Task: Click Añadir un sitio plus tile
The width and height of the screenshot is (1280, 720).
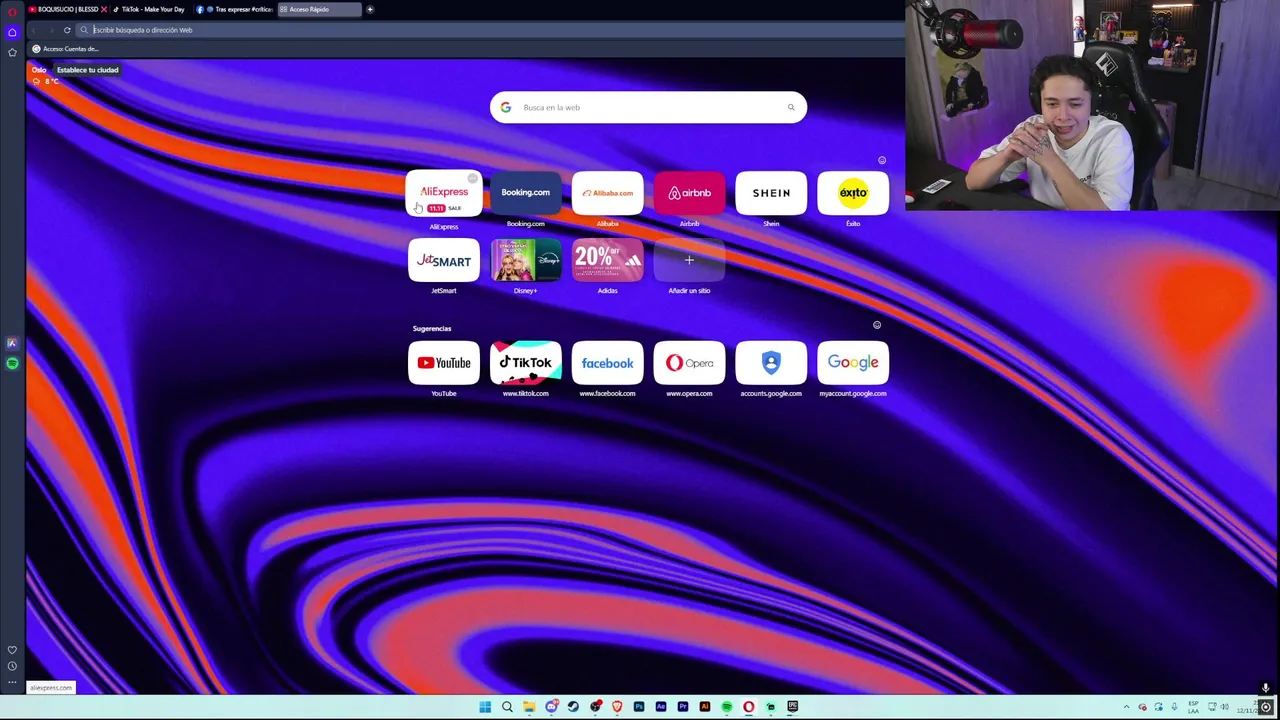Action: click(x=690, y=261)
